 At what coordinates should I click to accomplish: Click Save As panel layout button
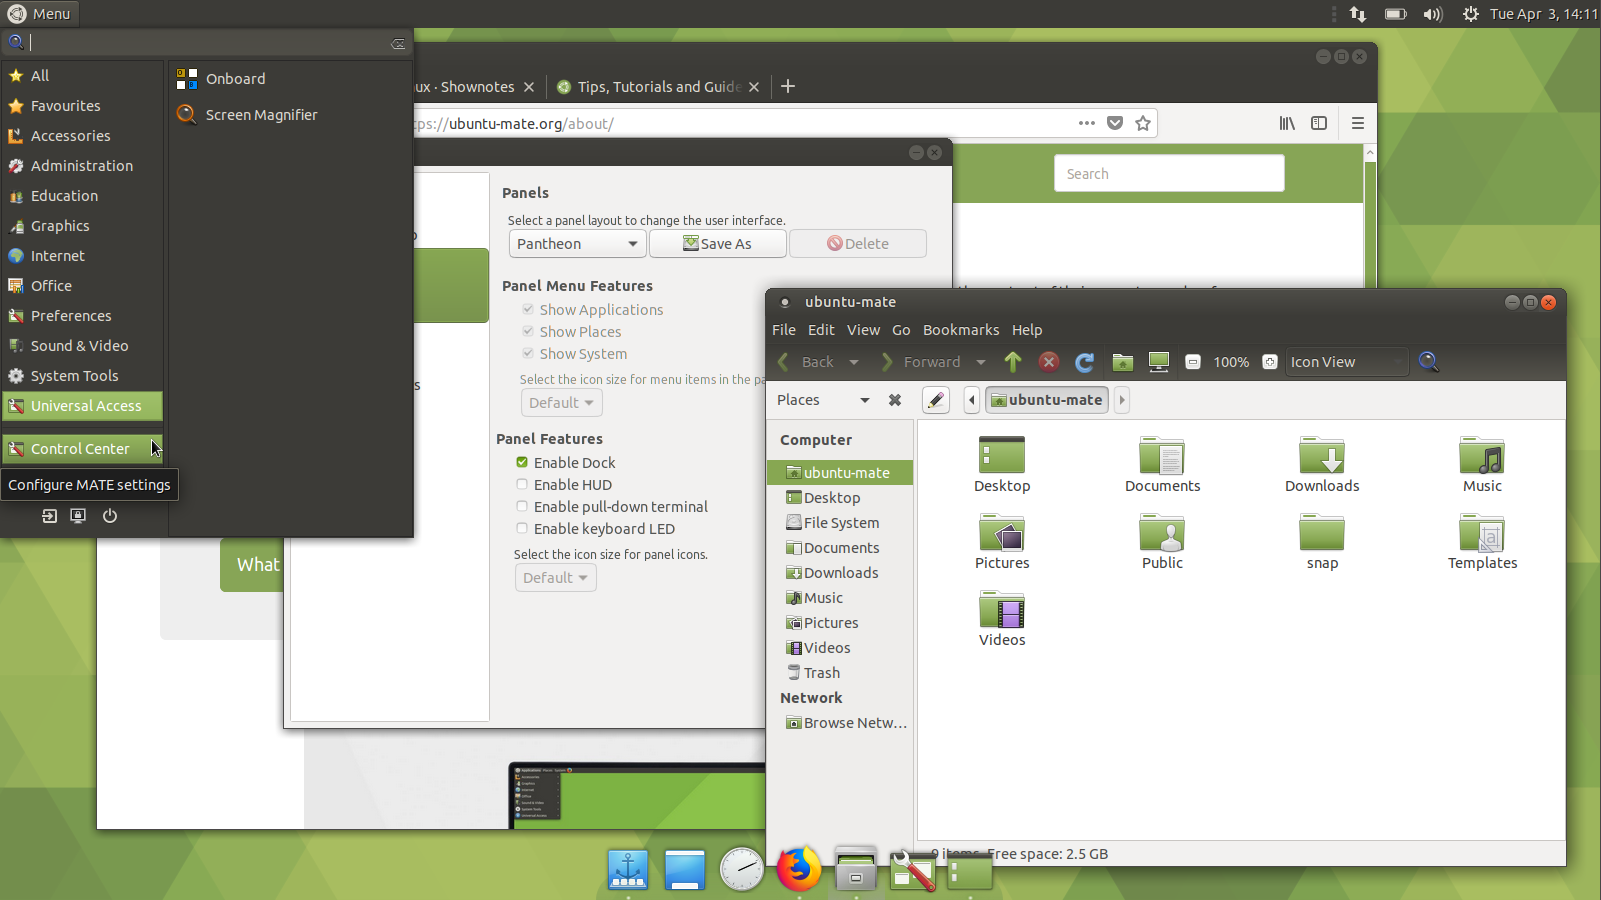pyautogui.click(x=718, y=244)
